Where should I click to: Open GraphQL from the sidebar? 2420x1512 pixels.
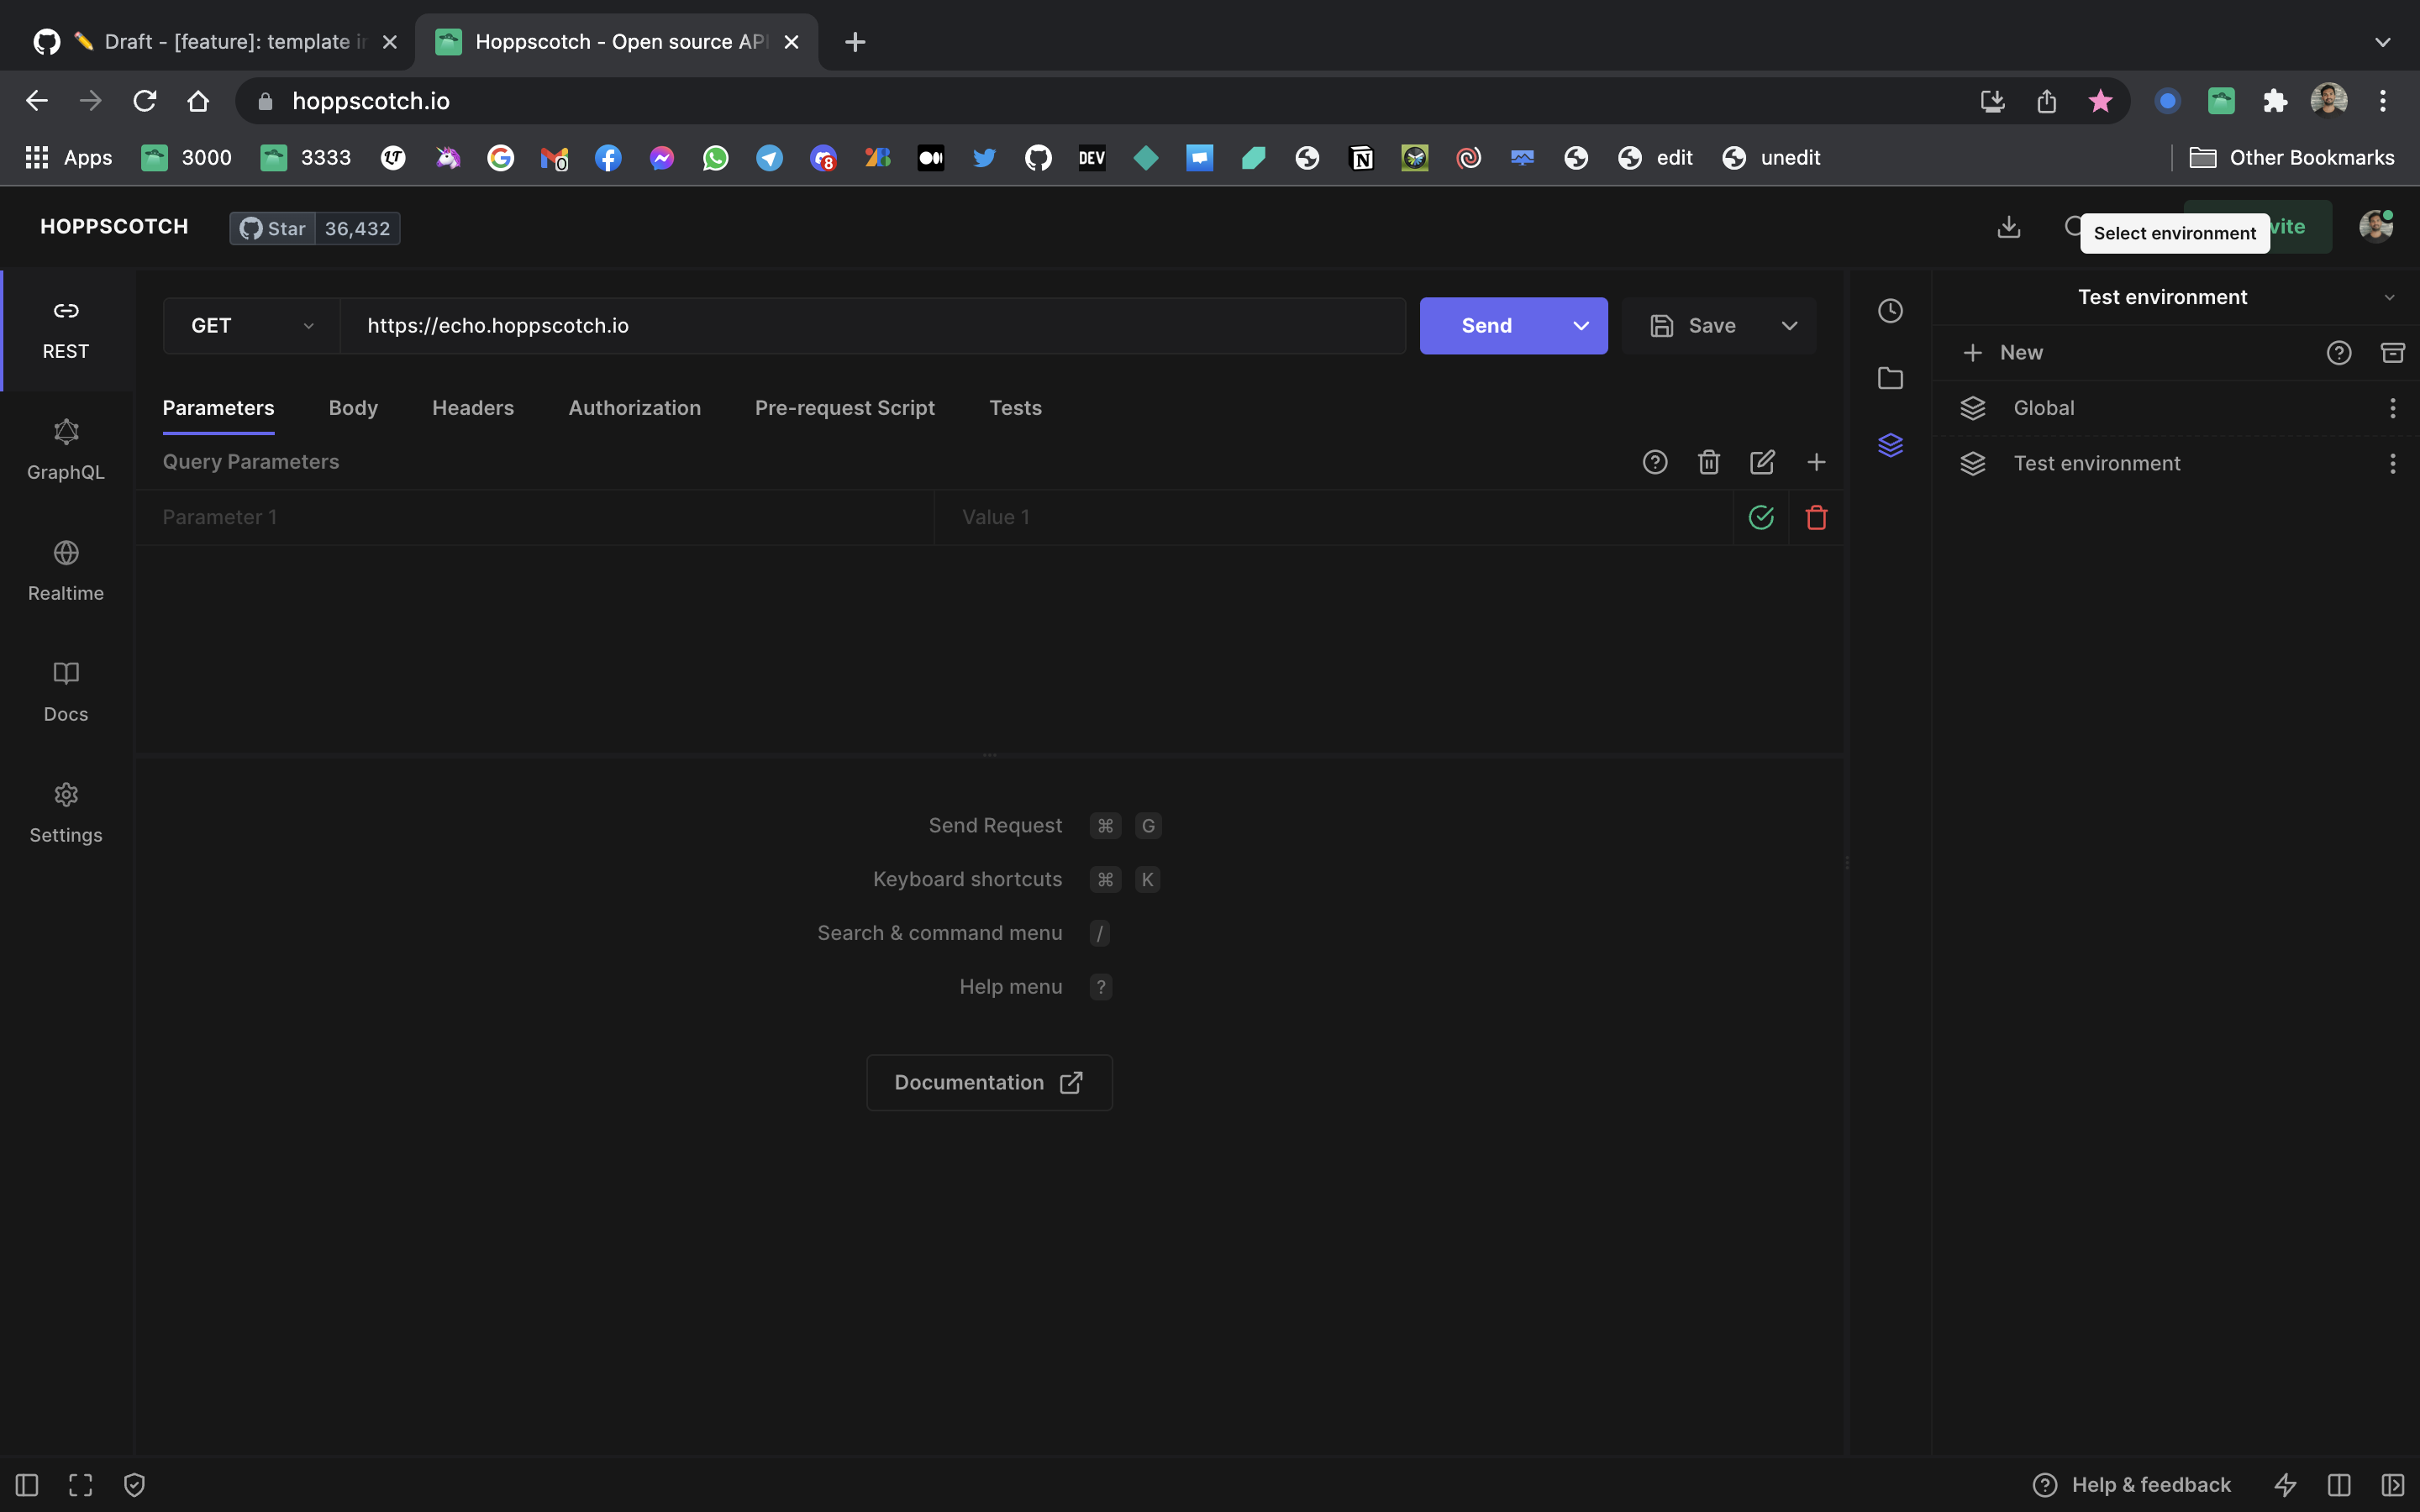click(66, 450)
